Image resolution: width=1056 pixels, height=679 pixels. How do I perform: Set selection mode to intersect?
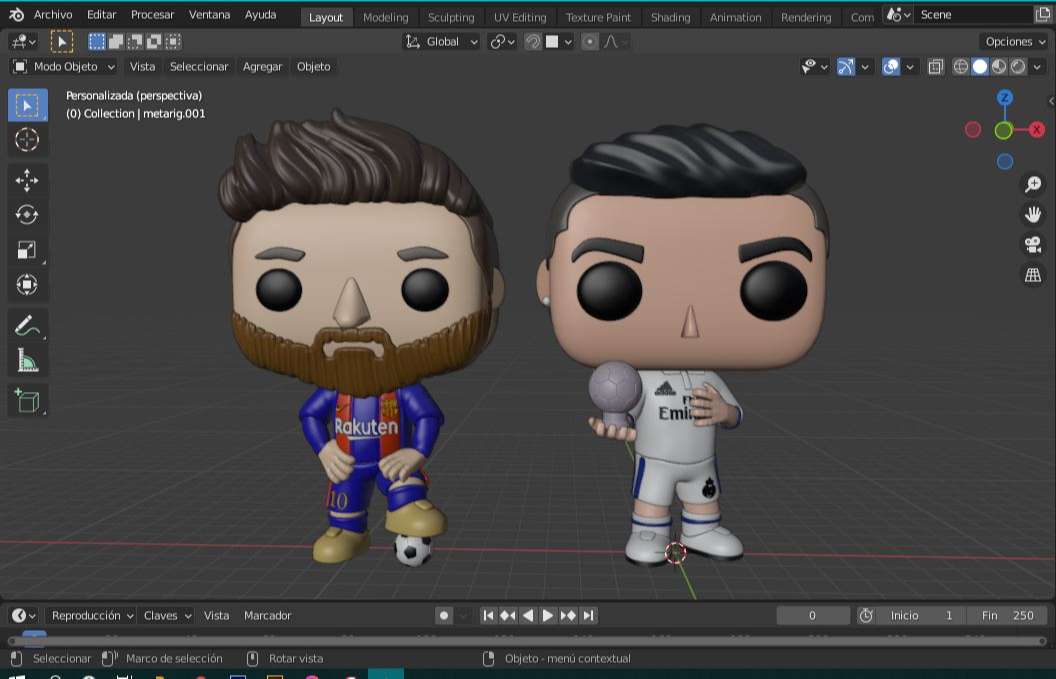[x=172, y=42]
